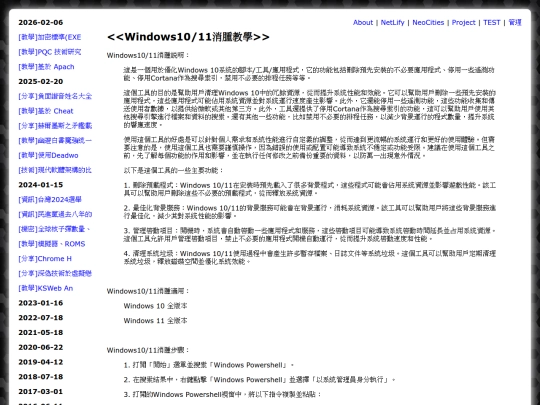This screenshot has height=405, width=540.
Task: Open the [教學]PQC 技術研究 article
Action: click(50, 52)
